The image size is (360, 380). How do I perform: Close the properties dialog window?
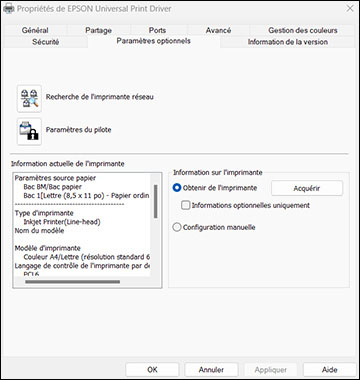(x=350, y=9)
